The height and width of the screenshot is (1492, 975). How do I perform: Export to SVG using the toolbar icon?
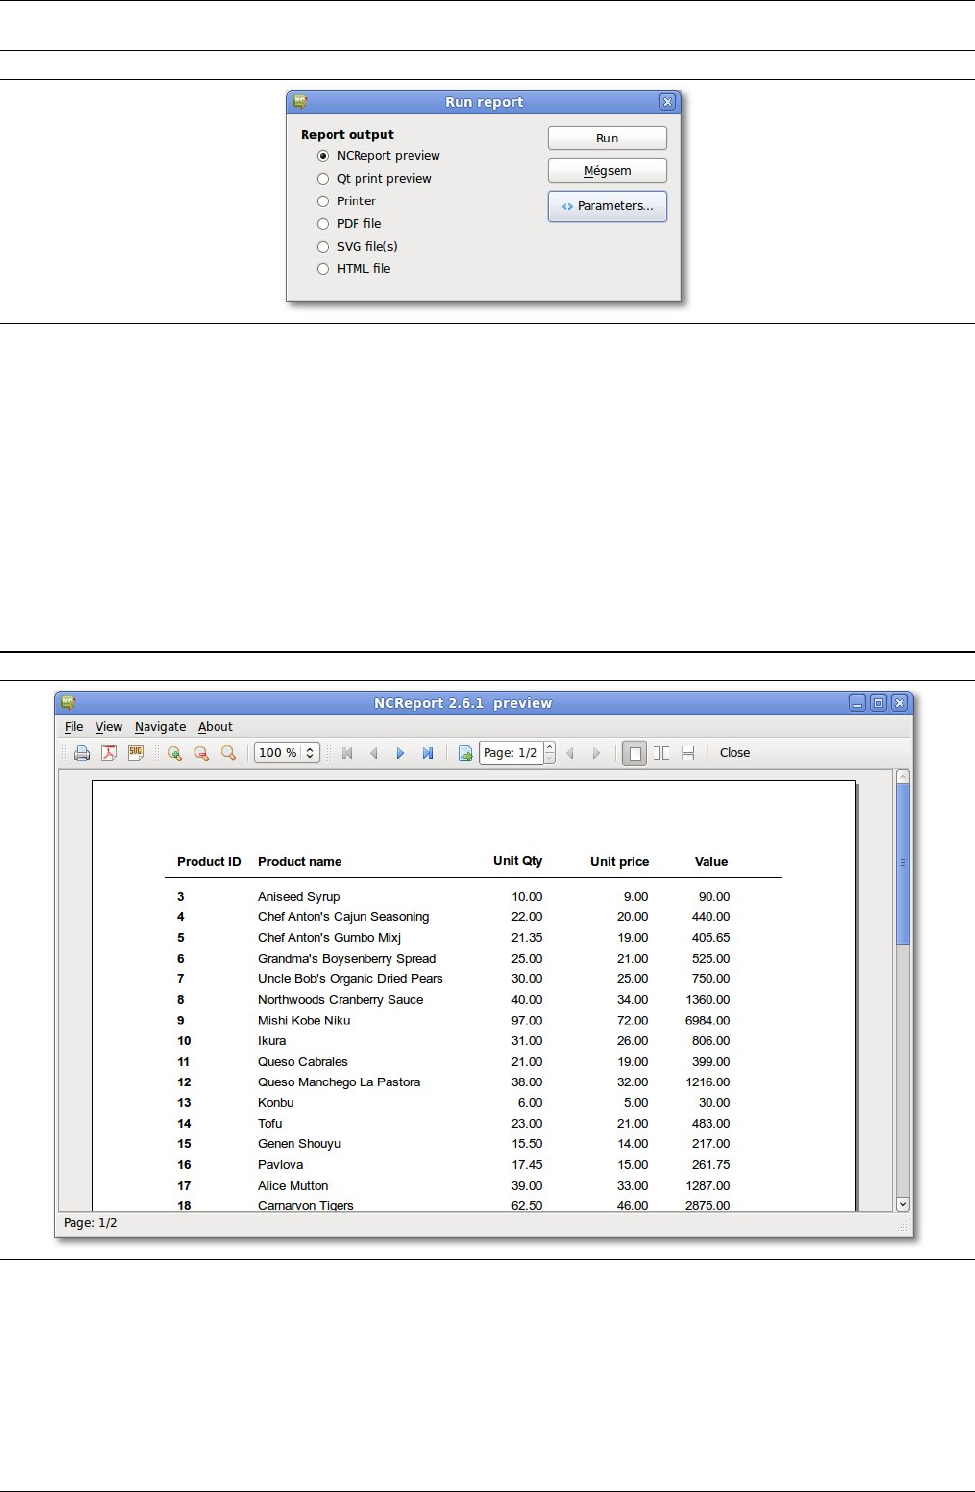[x=136, y=753]
